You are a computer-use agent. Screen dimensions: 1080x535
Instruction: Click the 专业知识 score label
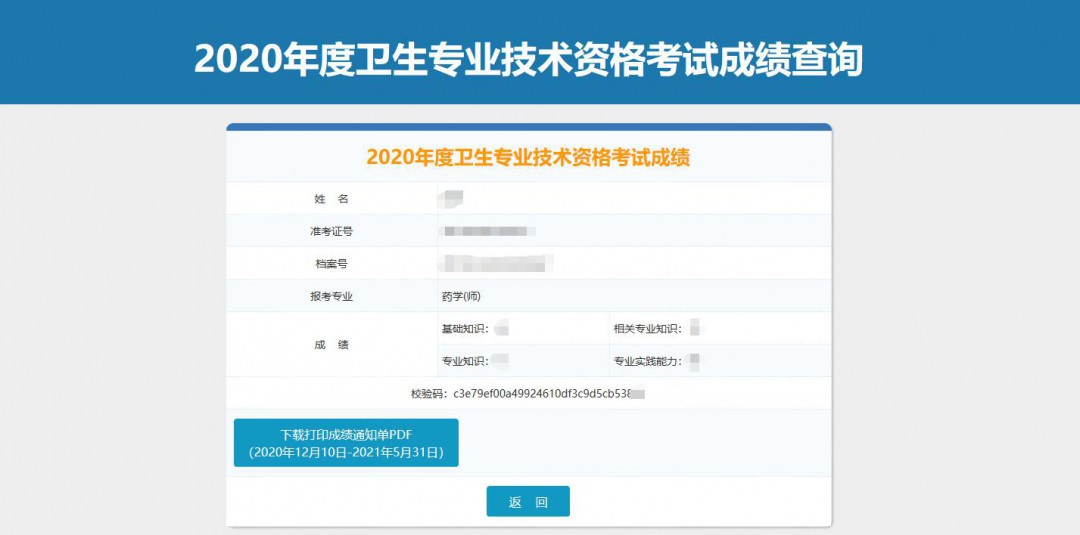click(465, 361)
